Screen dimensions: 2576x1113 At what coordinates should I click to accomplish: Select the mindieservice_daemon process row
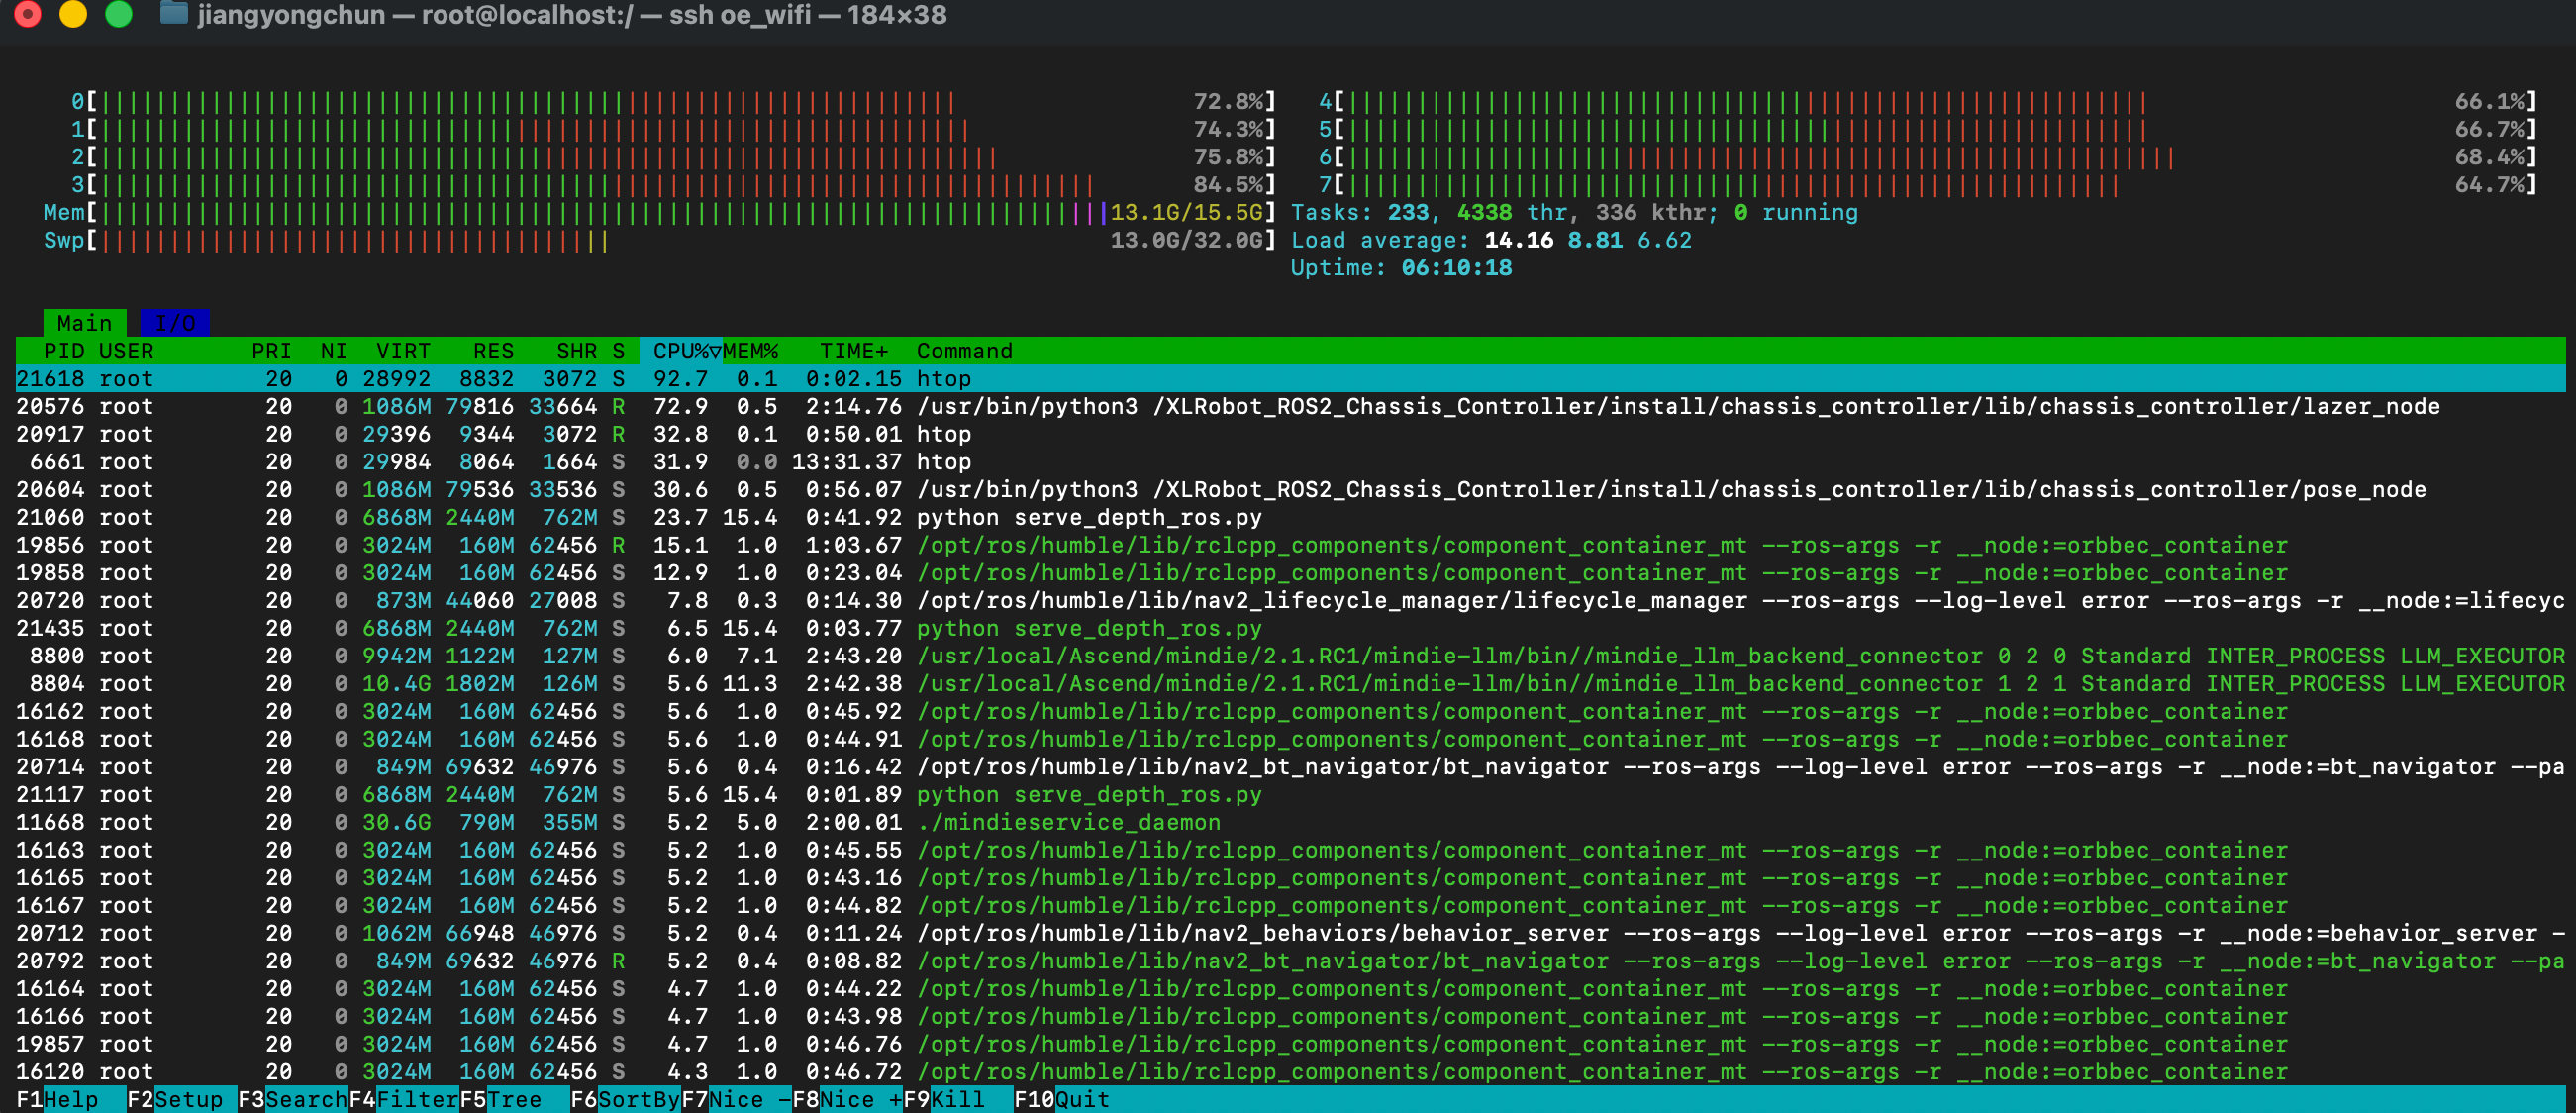(1068, 822)
